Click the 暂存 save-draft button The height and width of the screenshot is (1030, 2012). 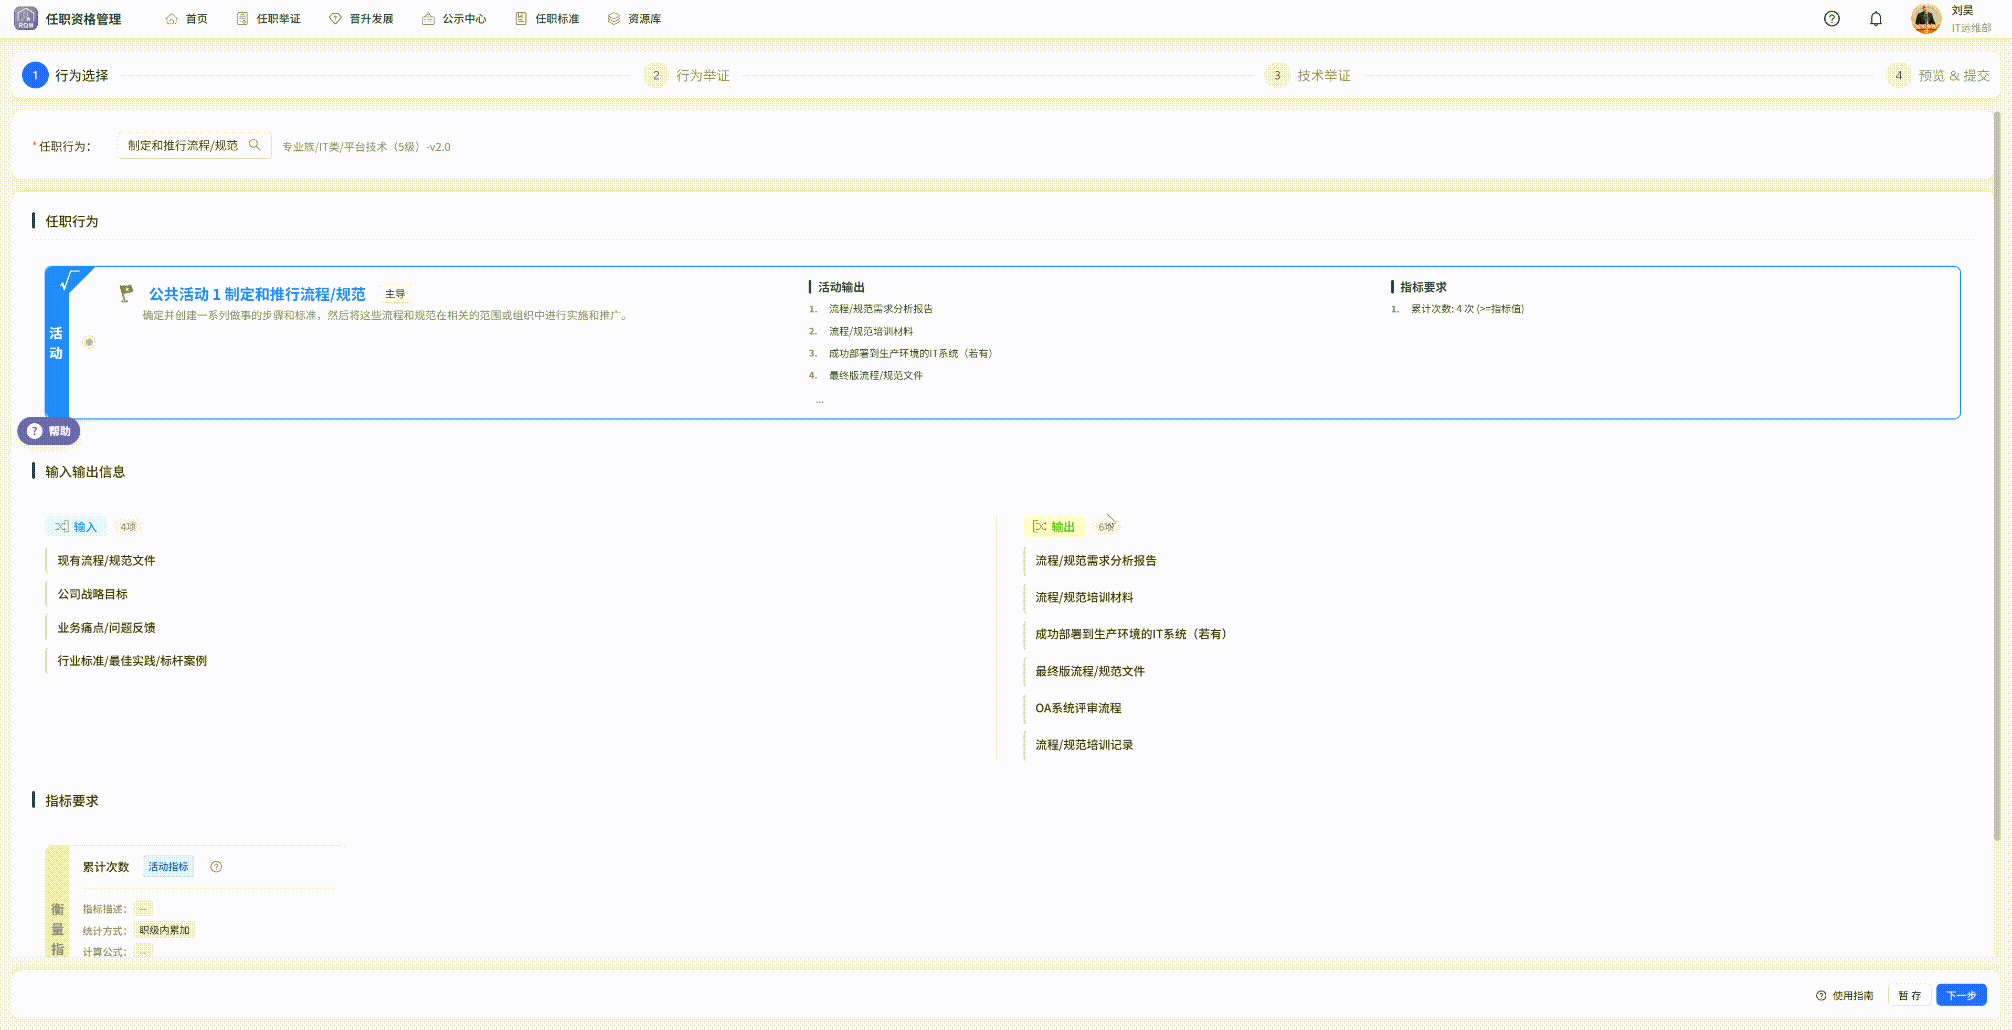tap(1909, 995)
